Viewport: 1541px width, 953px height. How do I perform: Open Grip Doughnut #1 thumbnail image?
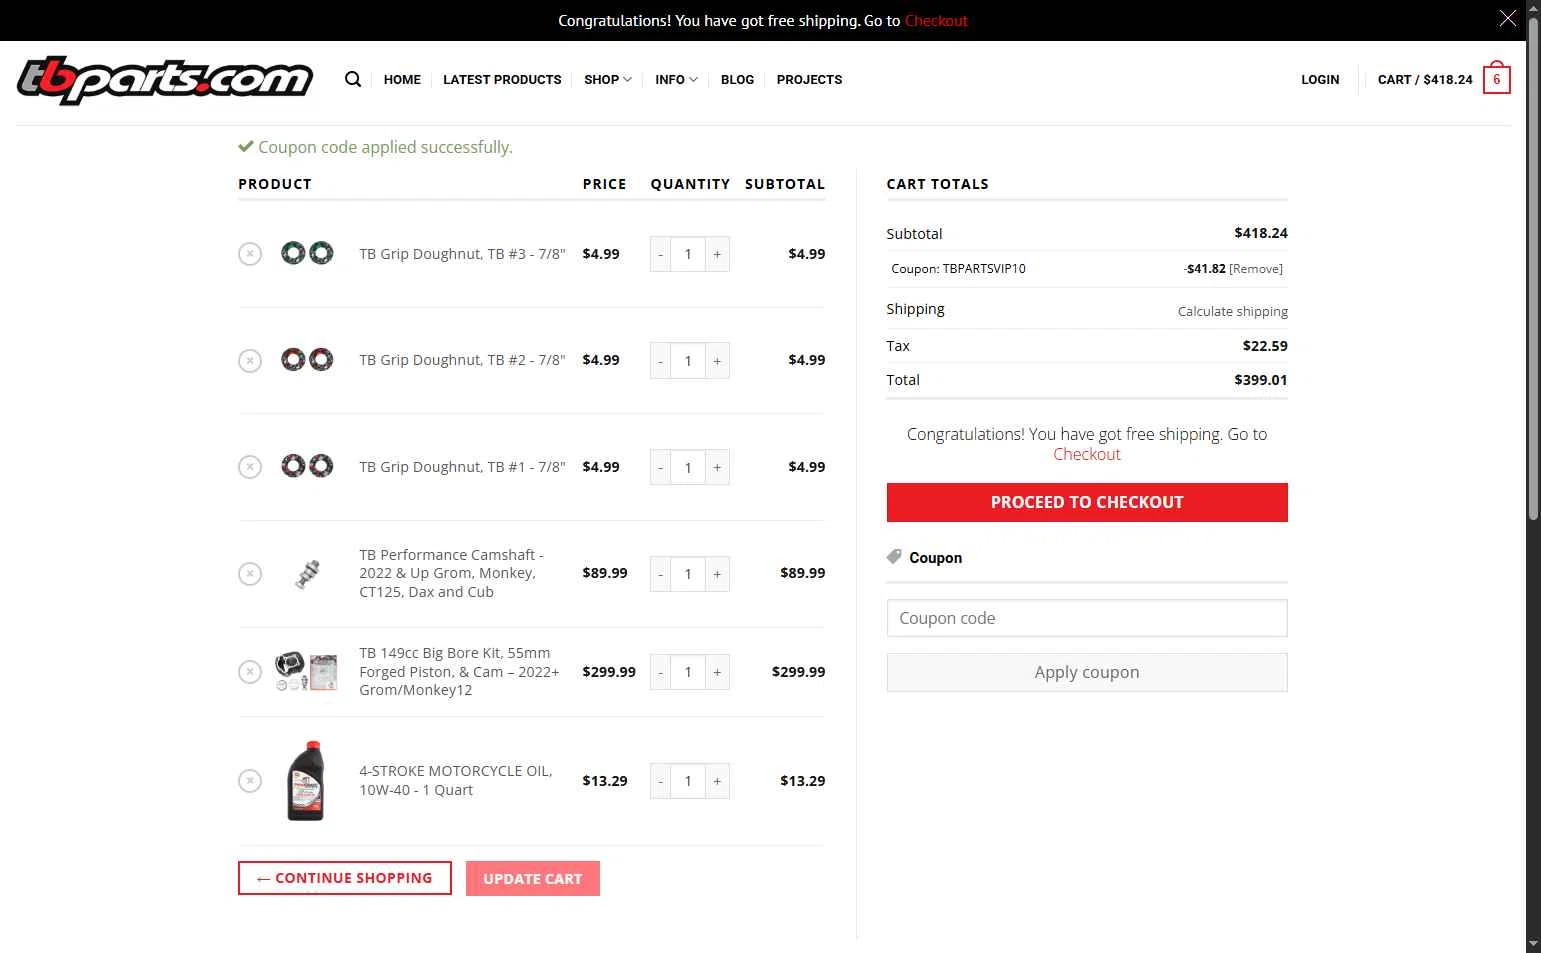click(307, 466)
